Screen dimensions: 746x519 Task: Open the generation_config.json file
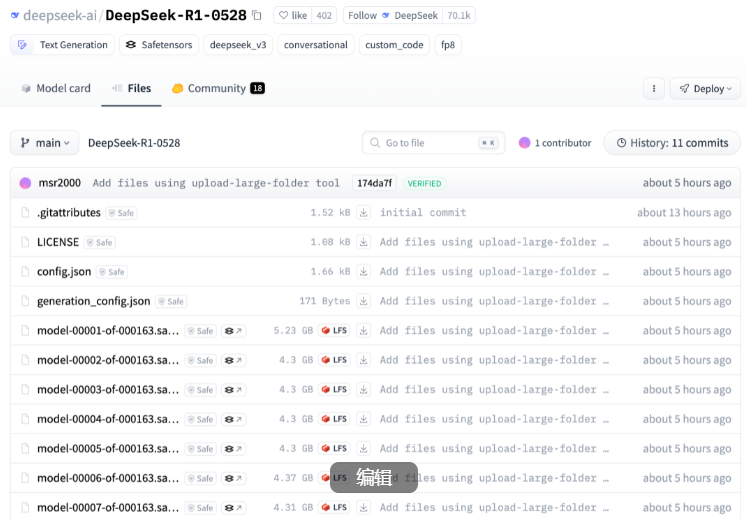pos(94,301)
